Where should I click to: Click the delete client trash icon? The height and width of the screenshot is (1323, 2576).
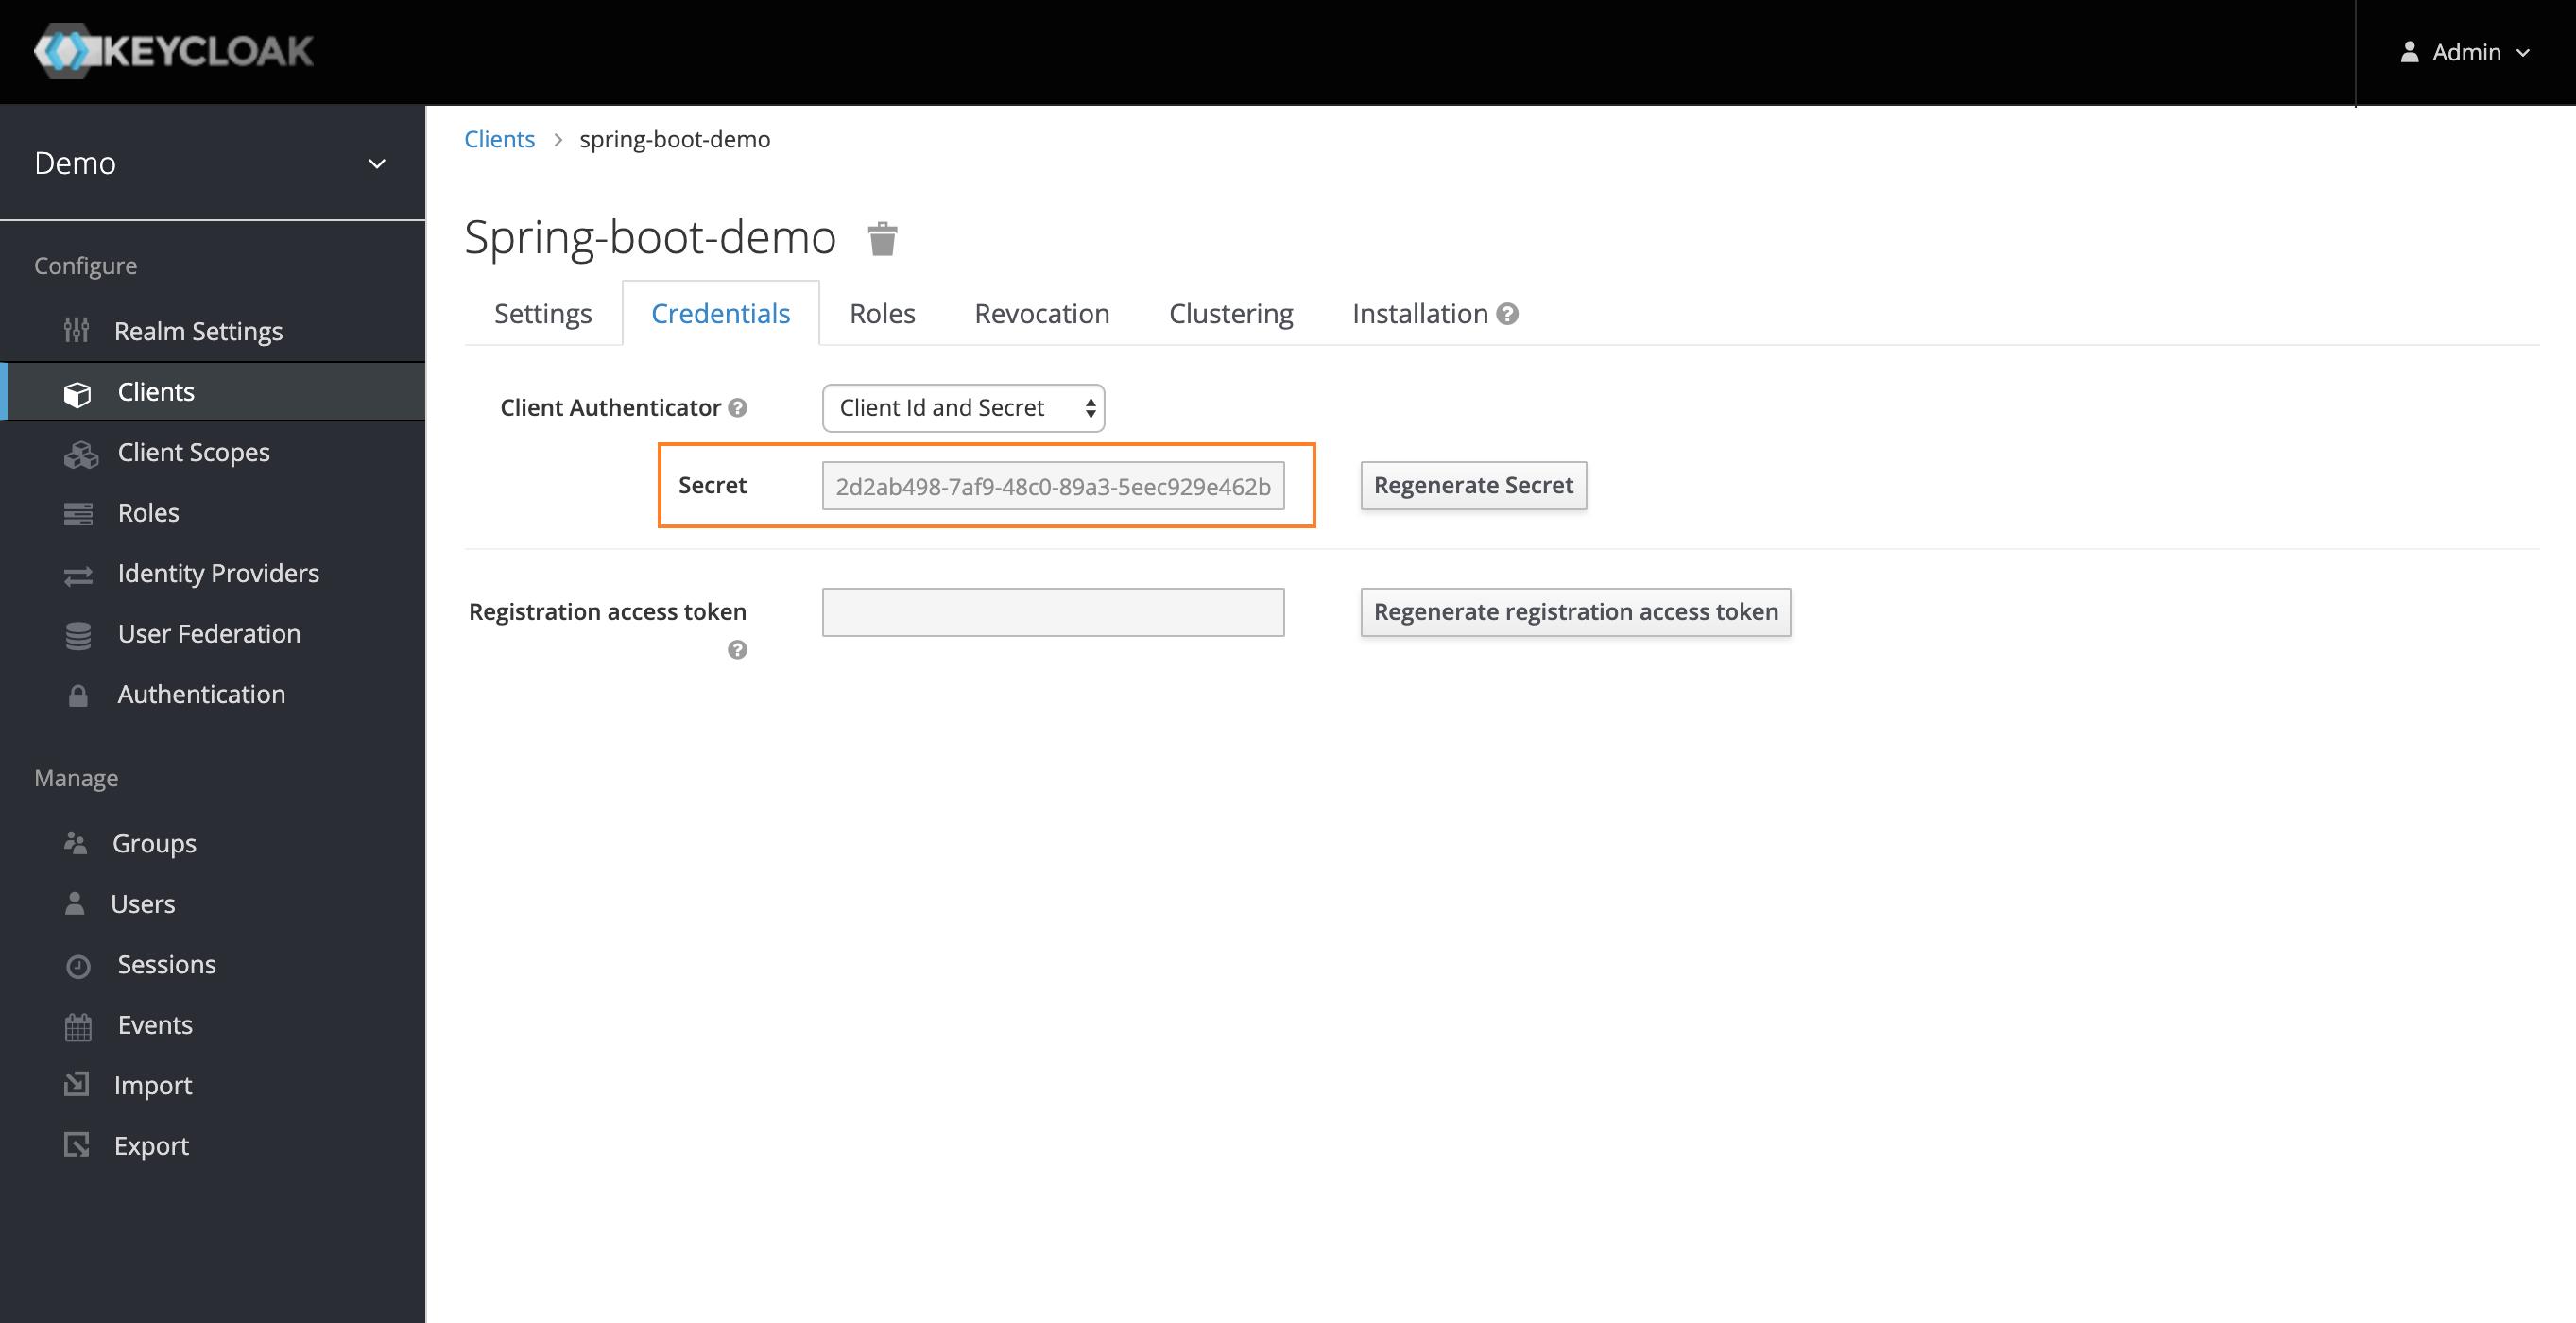click(879, 236)
